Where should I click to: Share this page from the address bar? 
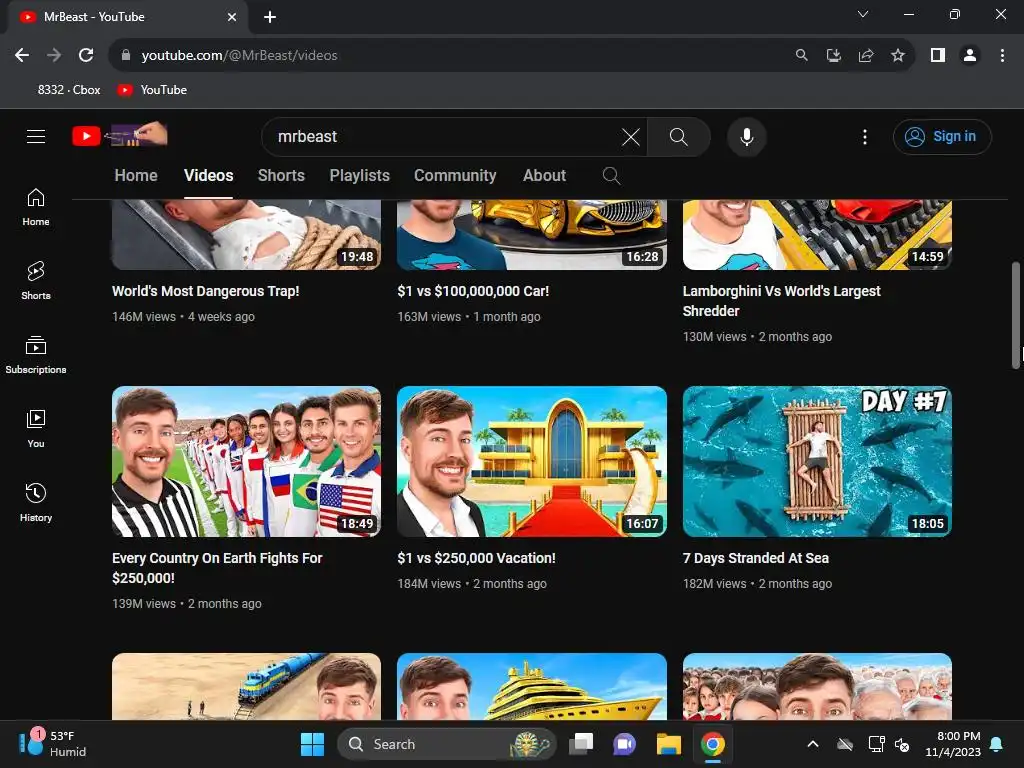click(x=866, y=56)
